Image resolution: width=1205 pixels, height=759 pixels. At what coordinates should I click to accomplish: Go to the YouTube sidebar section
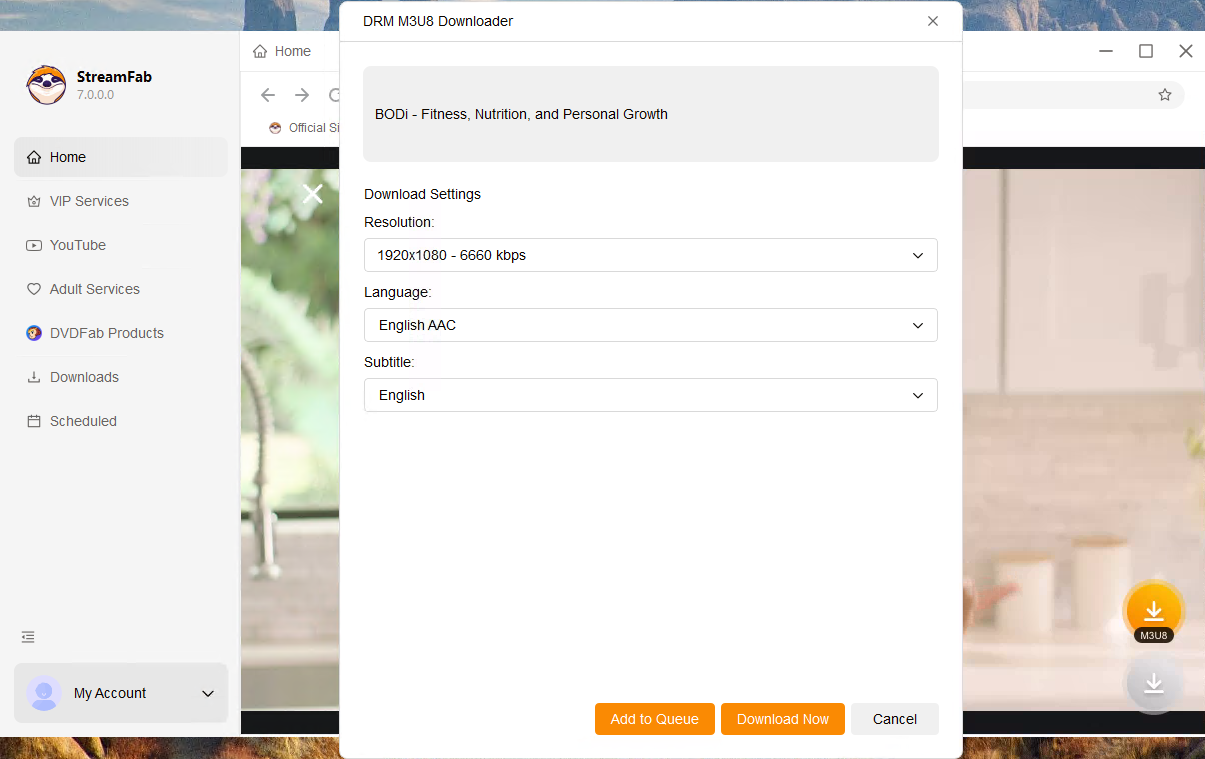click(77, 245)
